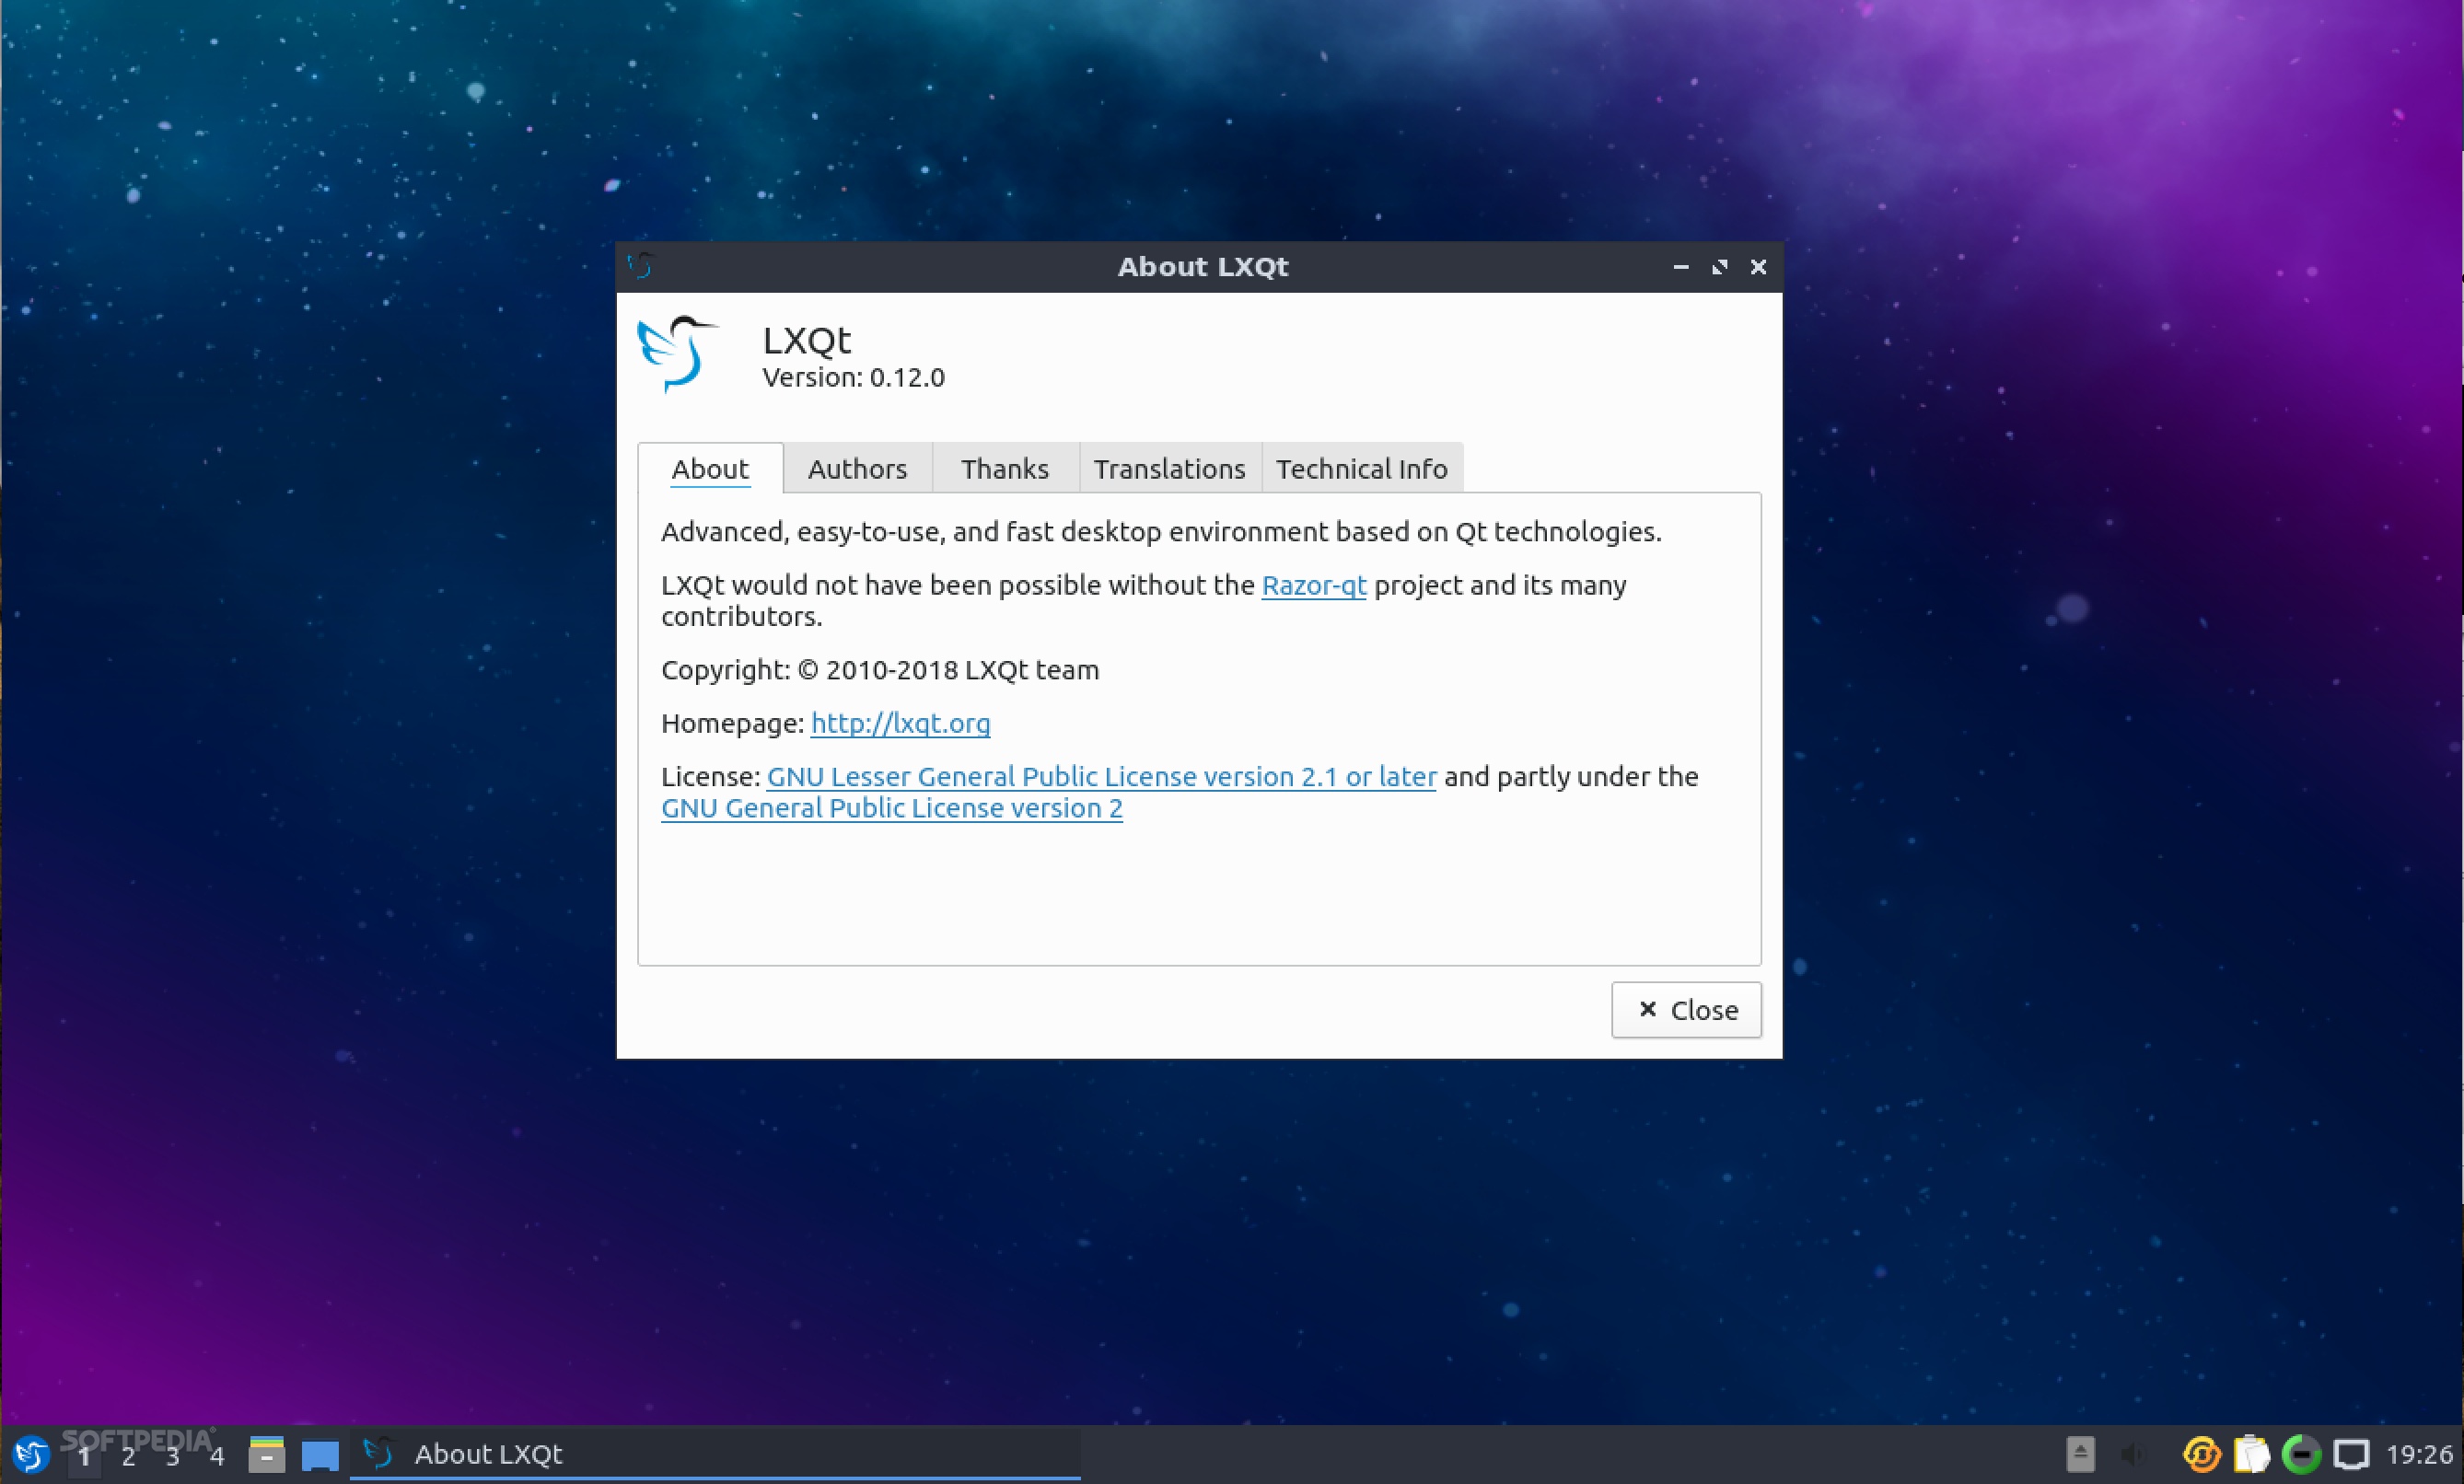
Task: Switch to the Technical Info tab
Action: coord(1361,469)
